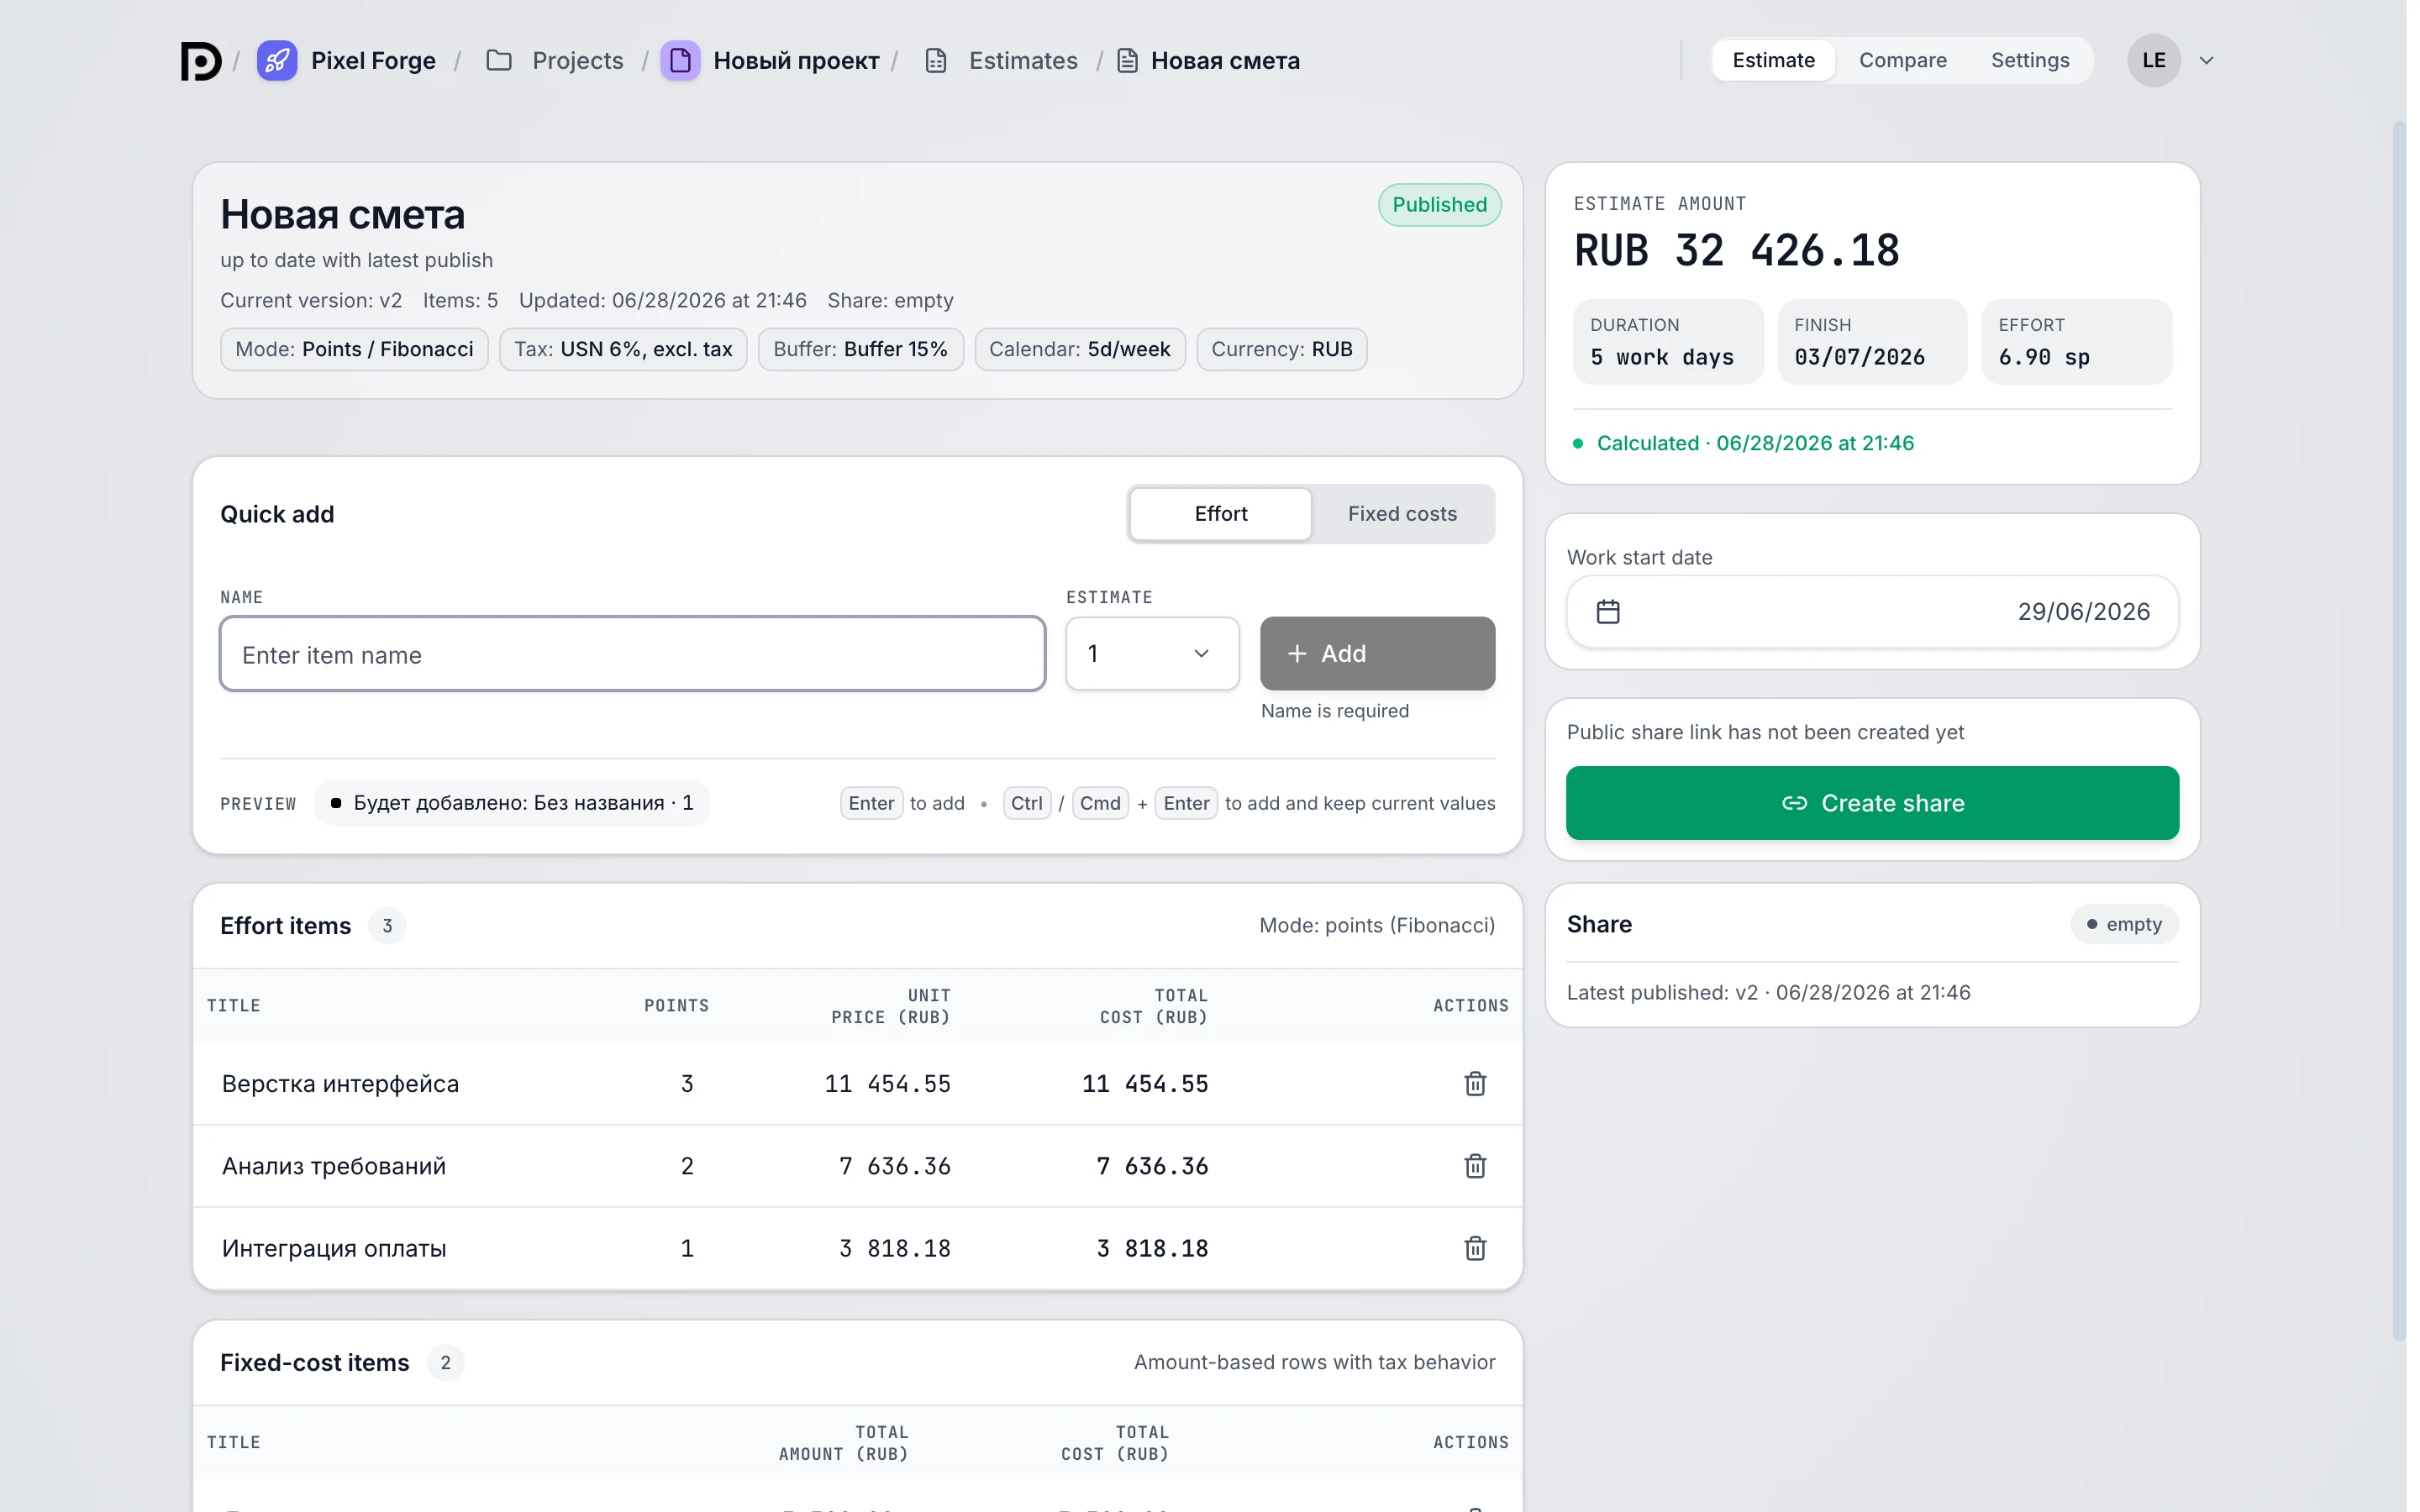Click the Effort 6.90 sp card
Viewport: 2420px width, 1512px height.
[2076, 342]
